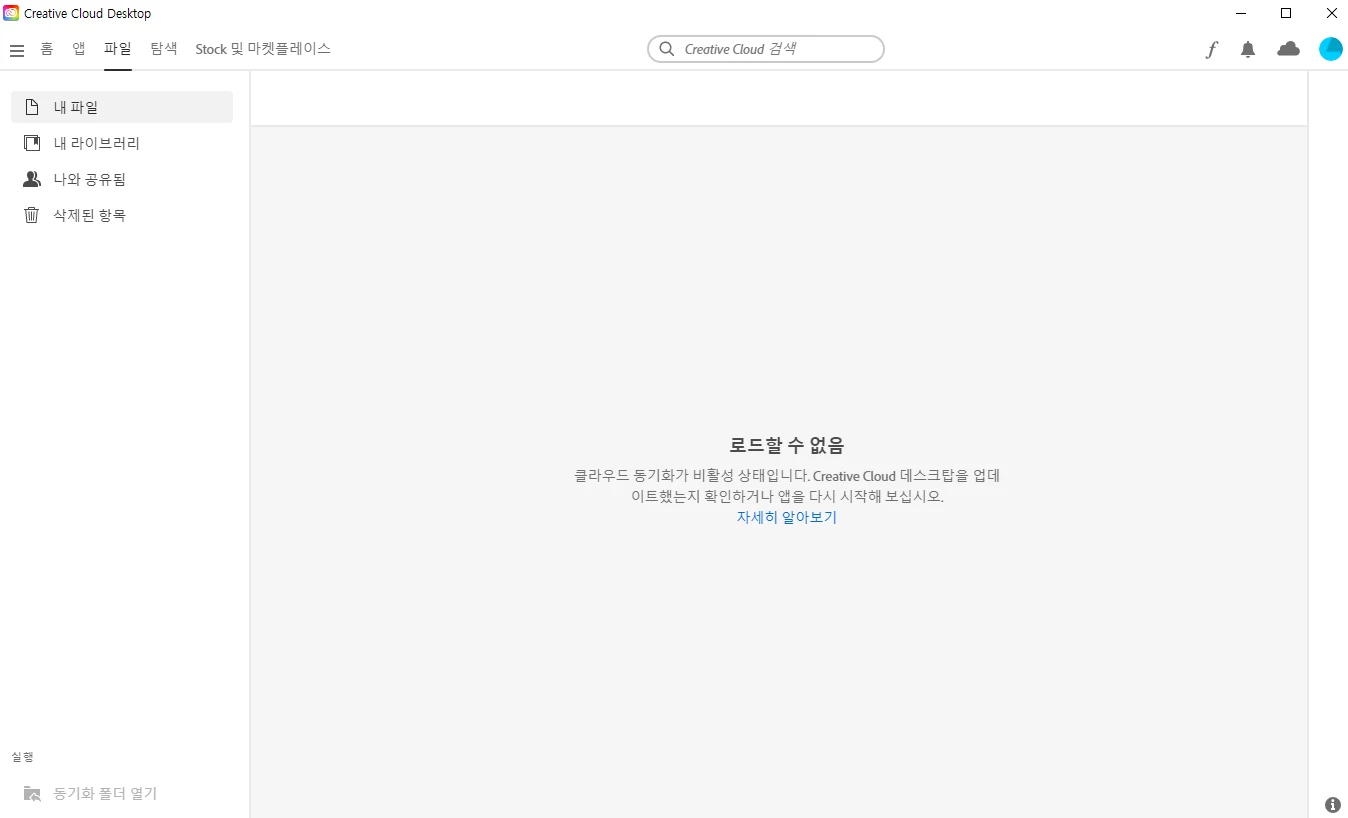This screenshot has width=1348, height=818.
Task: Click the sync folder icon at bottom left
Action: click(32, 793)
